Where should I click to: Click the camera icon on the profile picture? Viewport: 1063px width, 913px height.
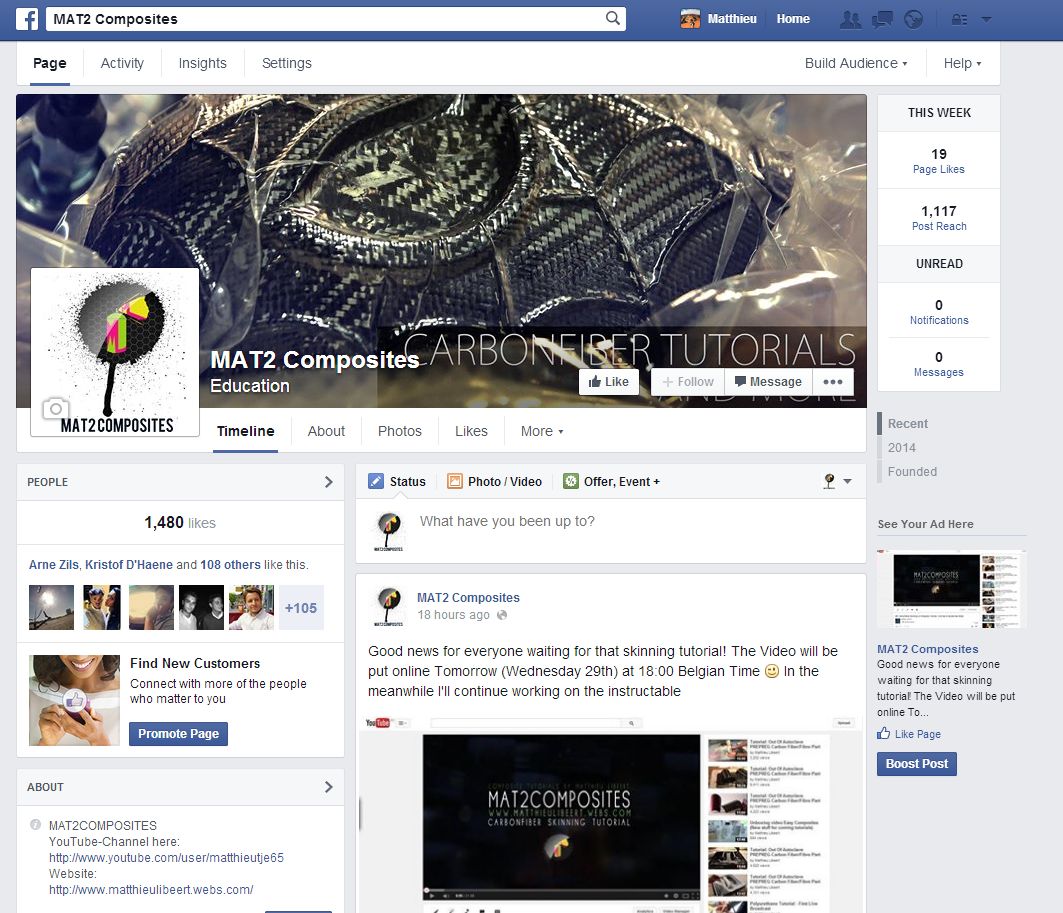[x=55, y=409]
